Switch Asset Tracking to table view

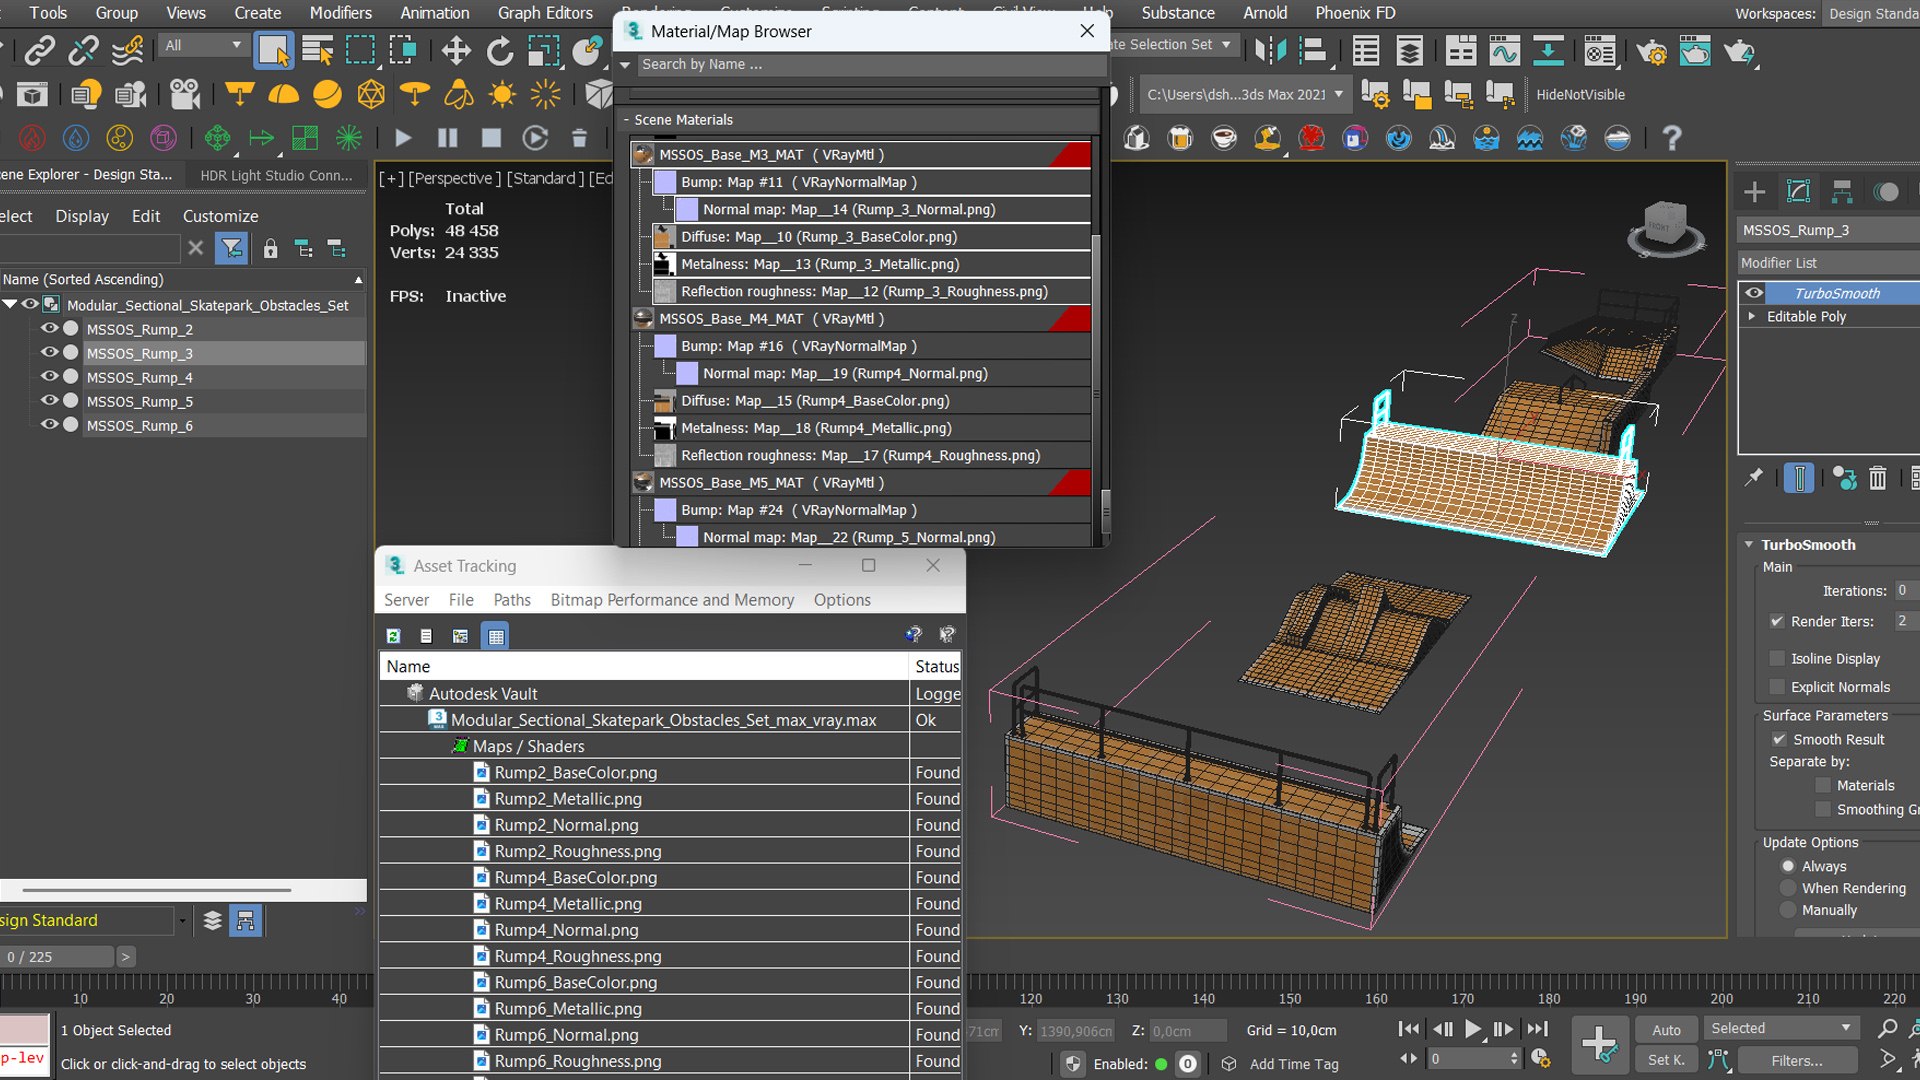tap(496, 636)
